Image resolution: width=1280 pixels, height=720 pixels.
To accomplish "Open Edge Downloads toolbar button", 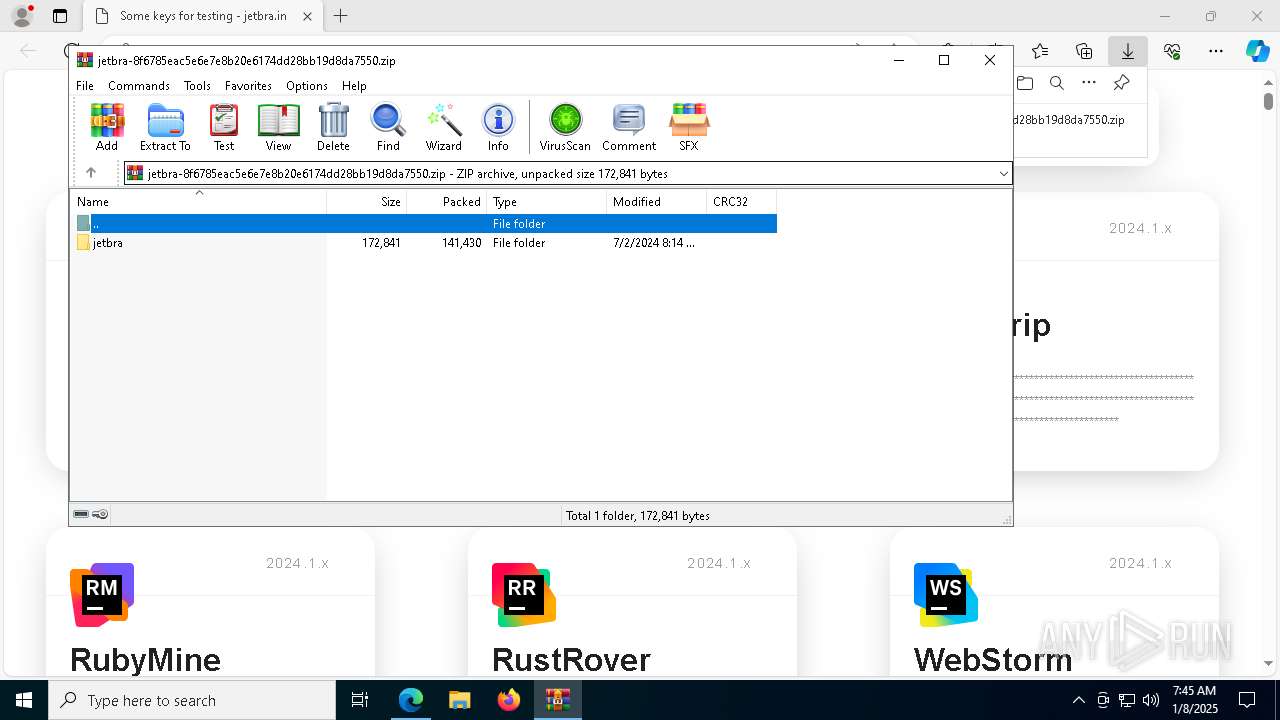I will [x=1127, y=51].
